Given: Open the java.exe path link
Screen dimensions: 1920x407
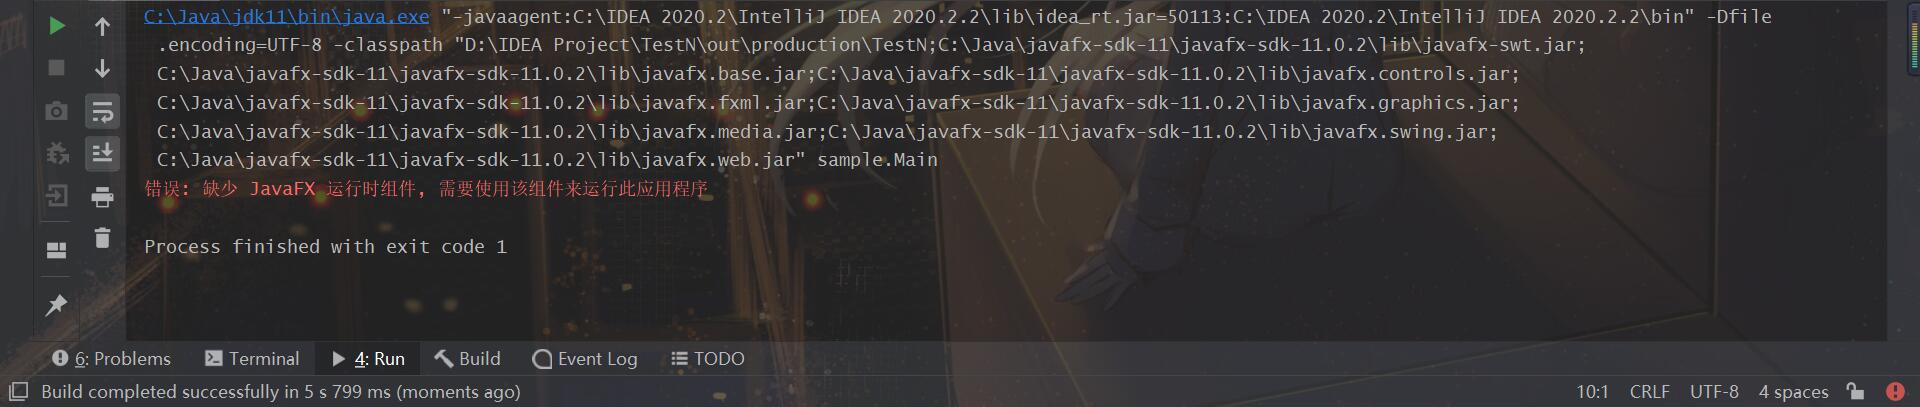Looking at the screenshot, I should [x=286, y=17].
